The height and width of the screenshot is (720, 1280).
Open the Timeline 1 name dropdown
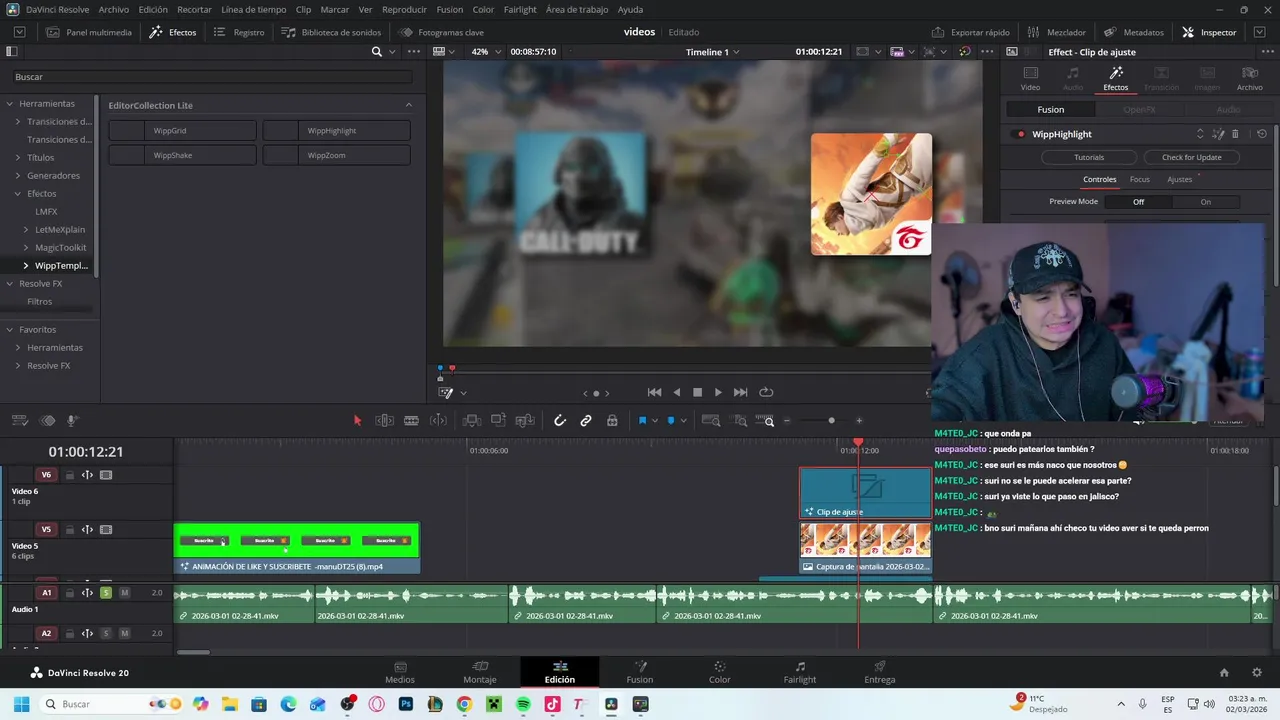[x=713, y=52]
